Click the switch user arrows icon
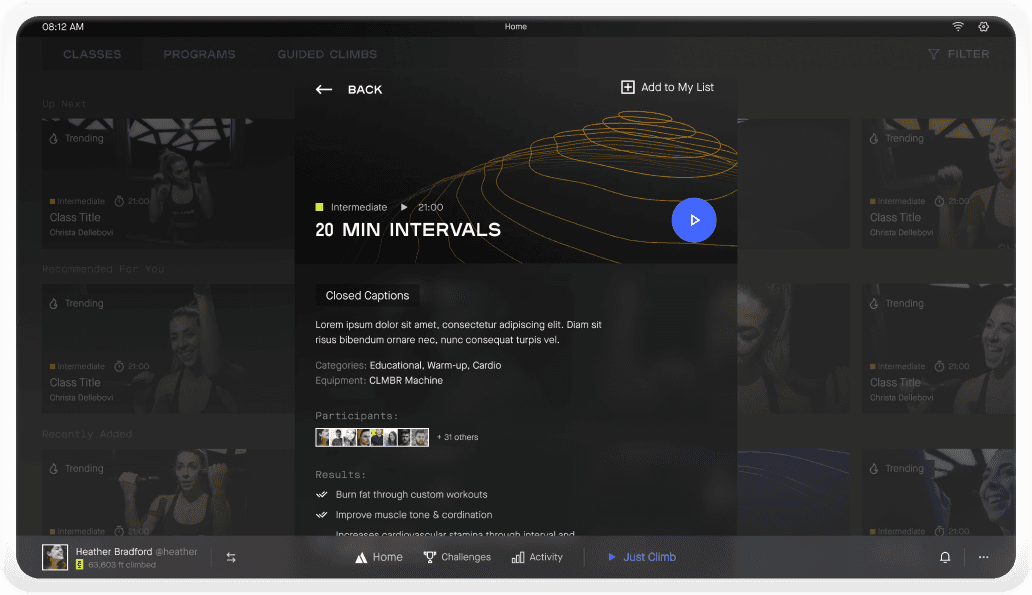Image resolution: width=1032 pixels, height=595 pixels. click(231, 557)
